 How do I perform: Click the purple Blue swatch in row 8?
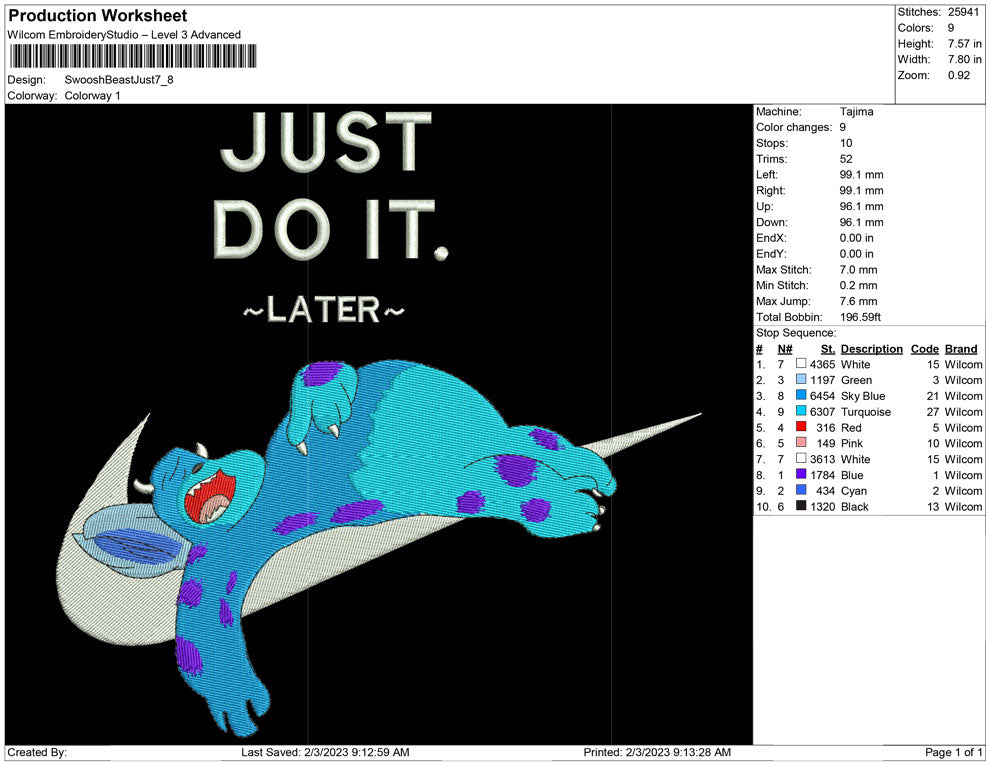pos(801,475)
